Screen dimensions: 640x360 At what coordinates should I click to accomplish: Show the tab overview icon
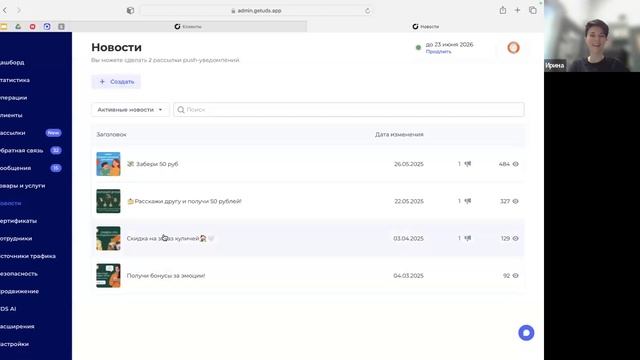[x=533, y=10]
